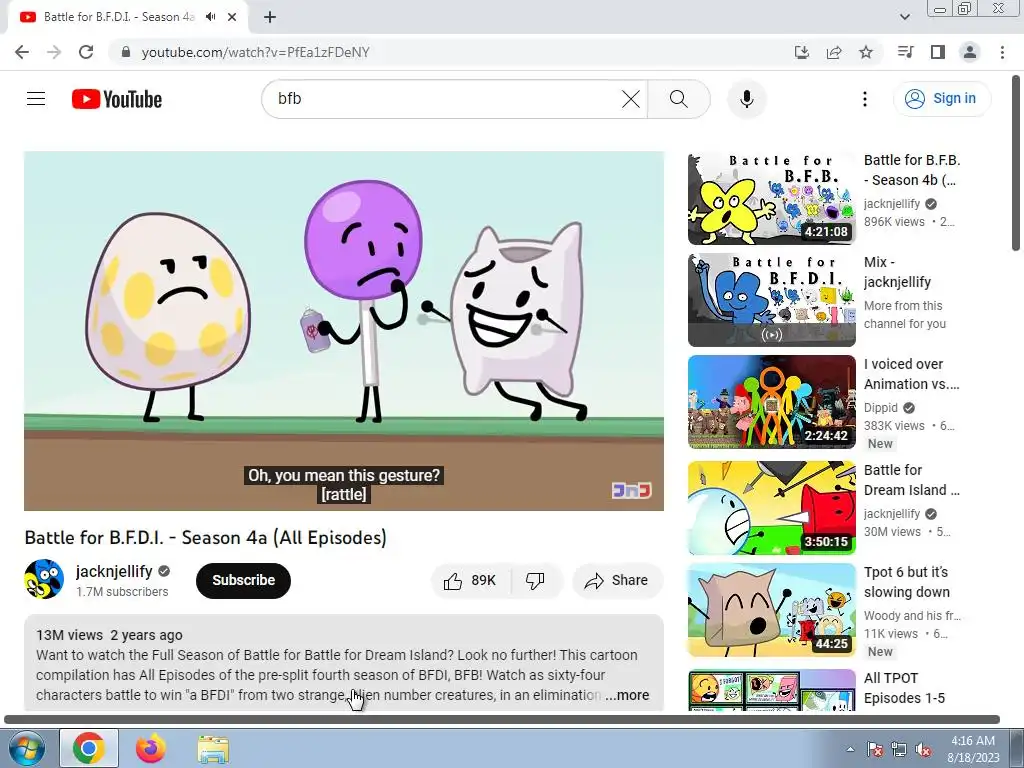This screenshot has height=768, width=1024.
Task: Go forward with browser forward arrow
Action: [x=54, y=52]
